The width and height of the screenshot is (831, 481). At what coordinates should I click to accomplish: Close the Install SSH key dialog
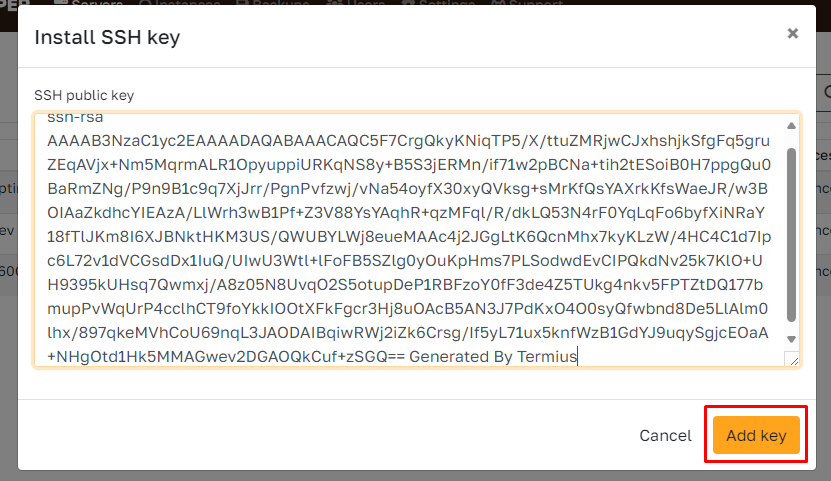[792, 34]
